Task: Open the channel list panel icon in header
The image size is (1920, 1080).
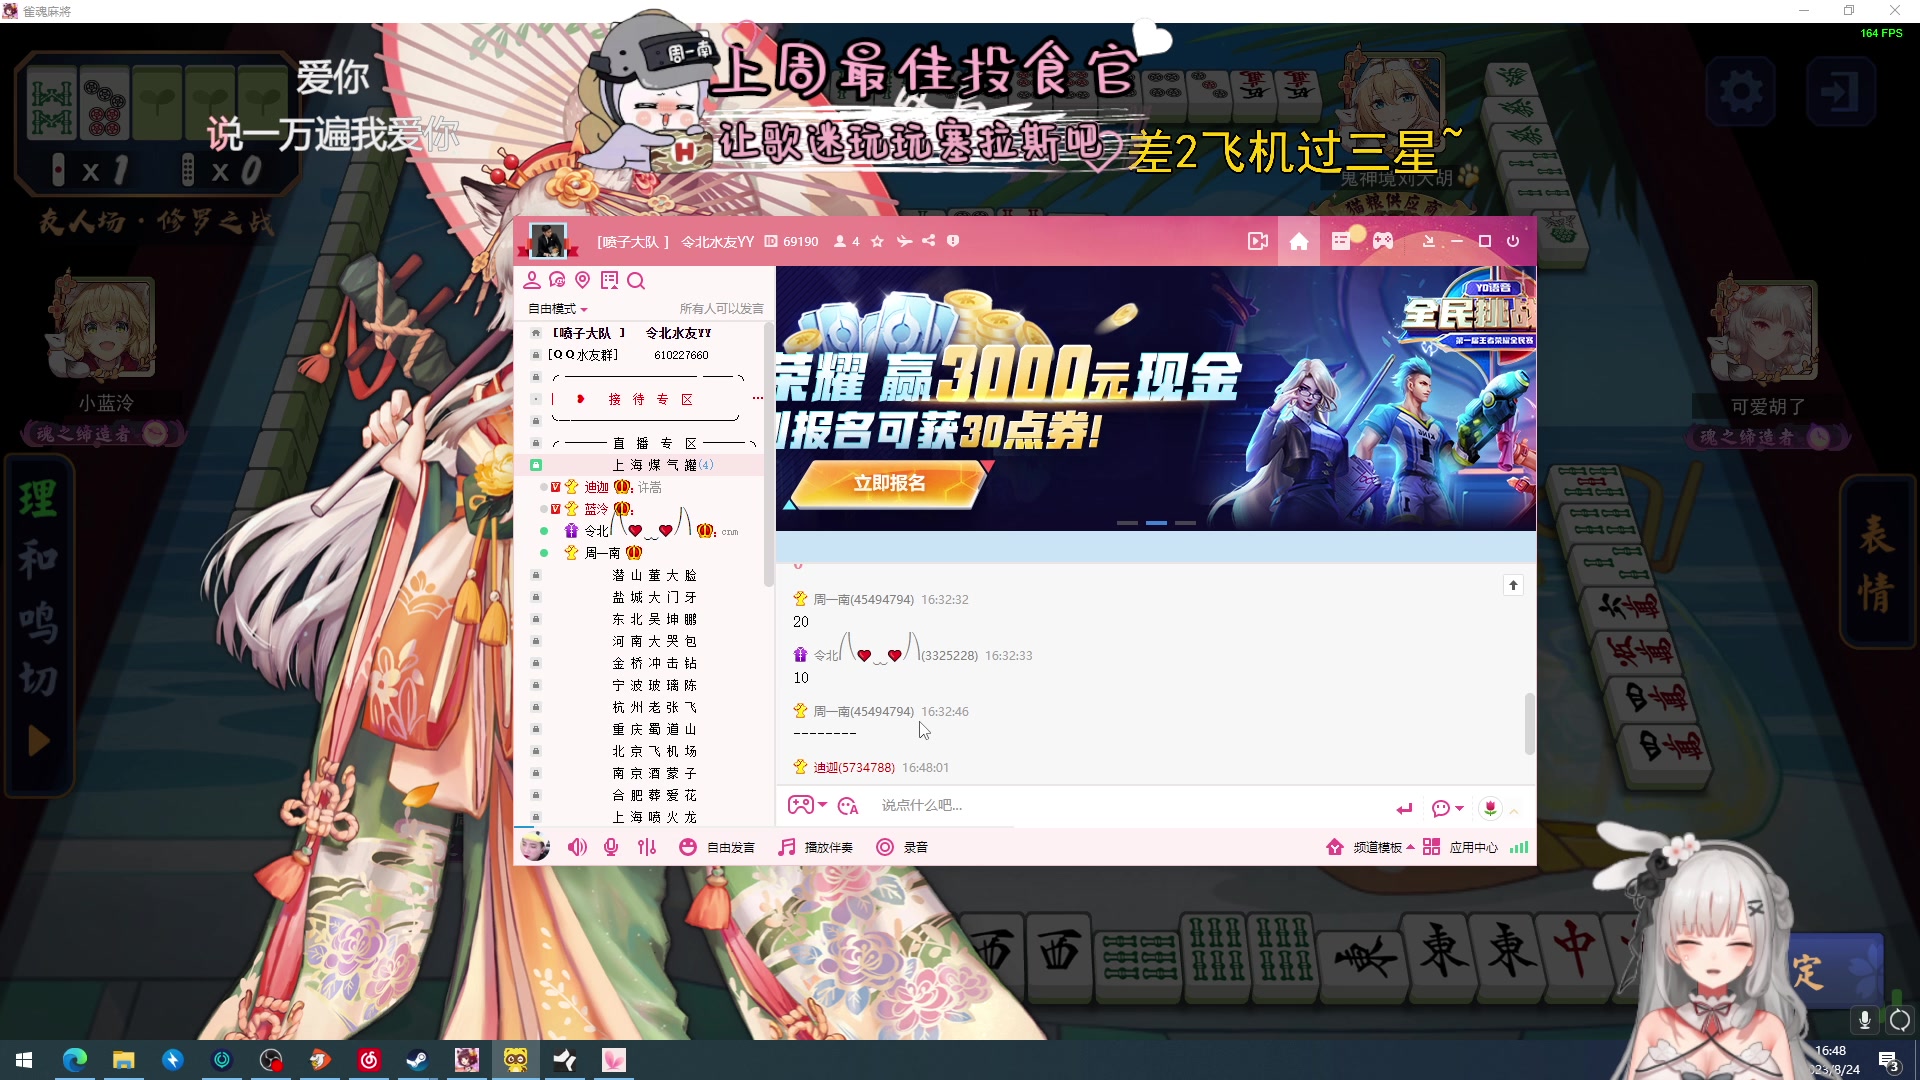Action: click(1341, 241)
